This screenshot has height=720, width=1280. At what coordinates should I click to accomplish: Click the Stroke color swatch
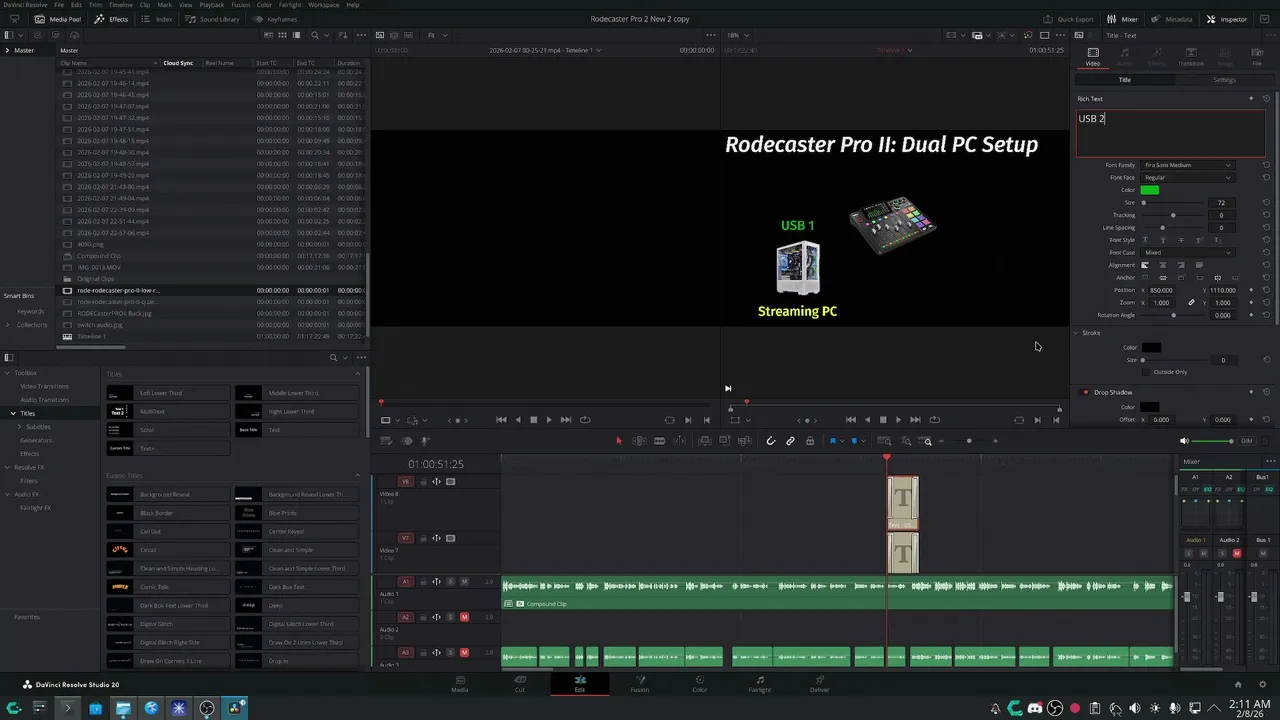(x=1151, y=348)
